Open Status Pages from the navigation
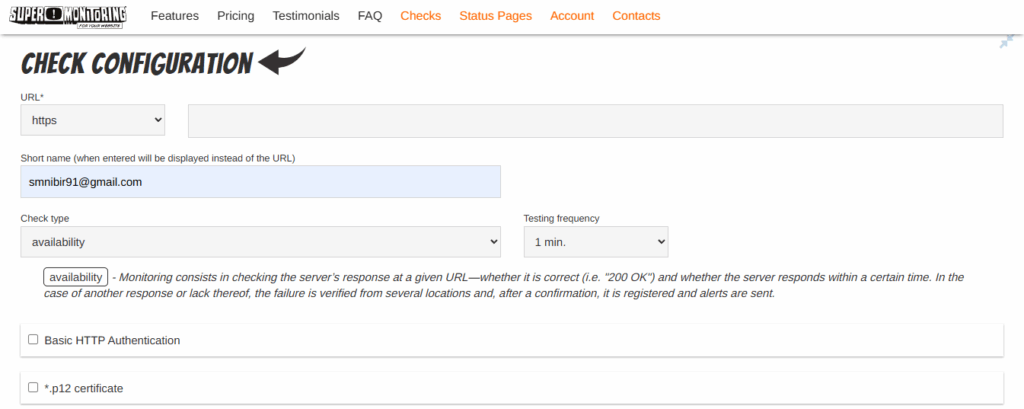This screenshot has width=1024, height=409. point(496,16)
